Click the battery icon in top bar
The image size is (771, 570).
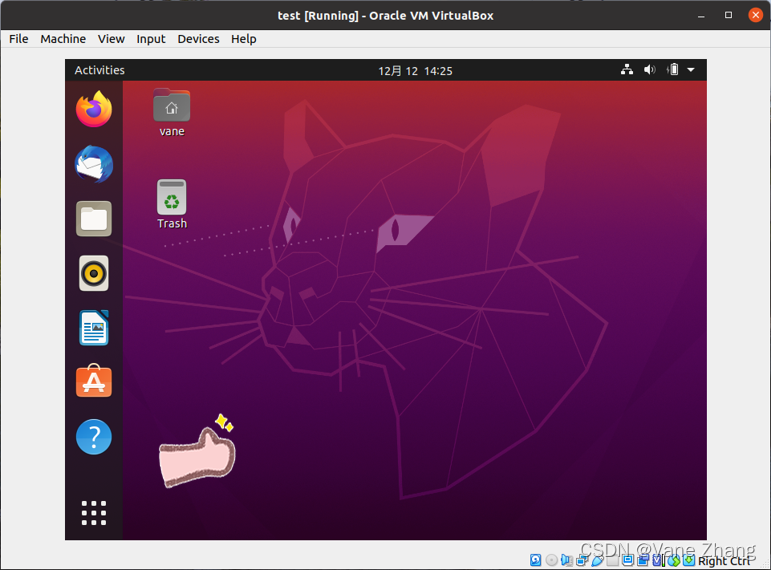[x=673, y=69]
